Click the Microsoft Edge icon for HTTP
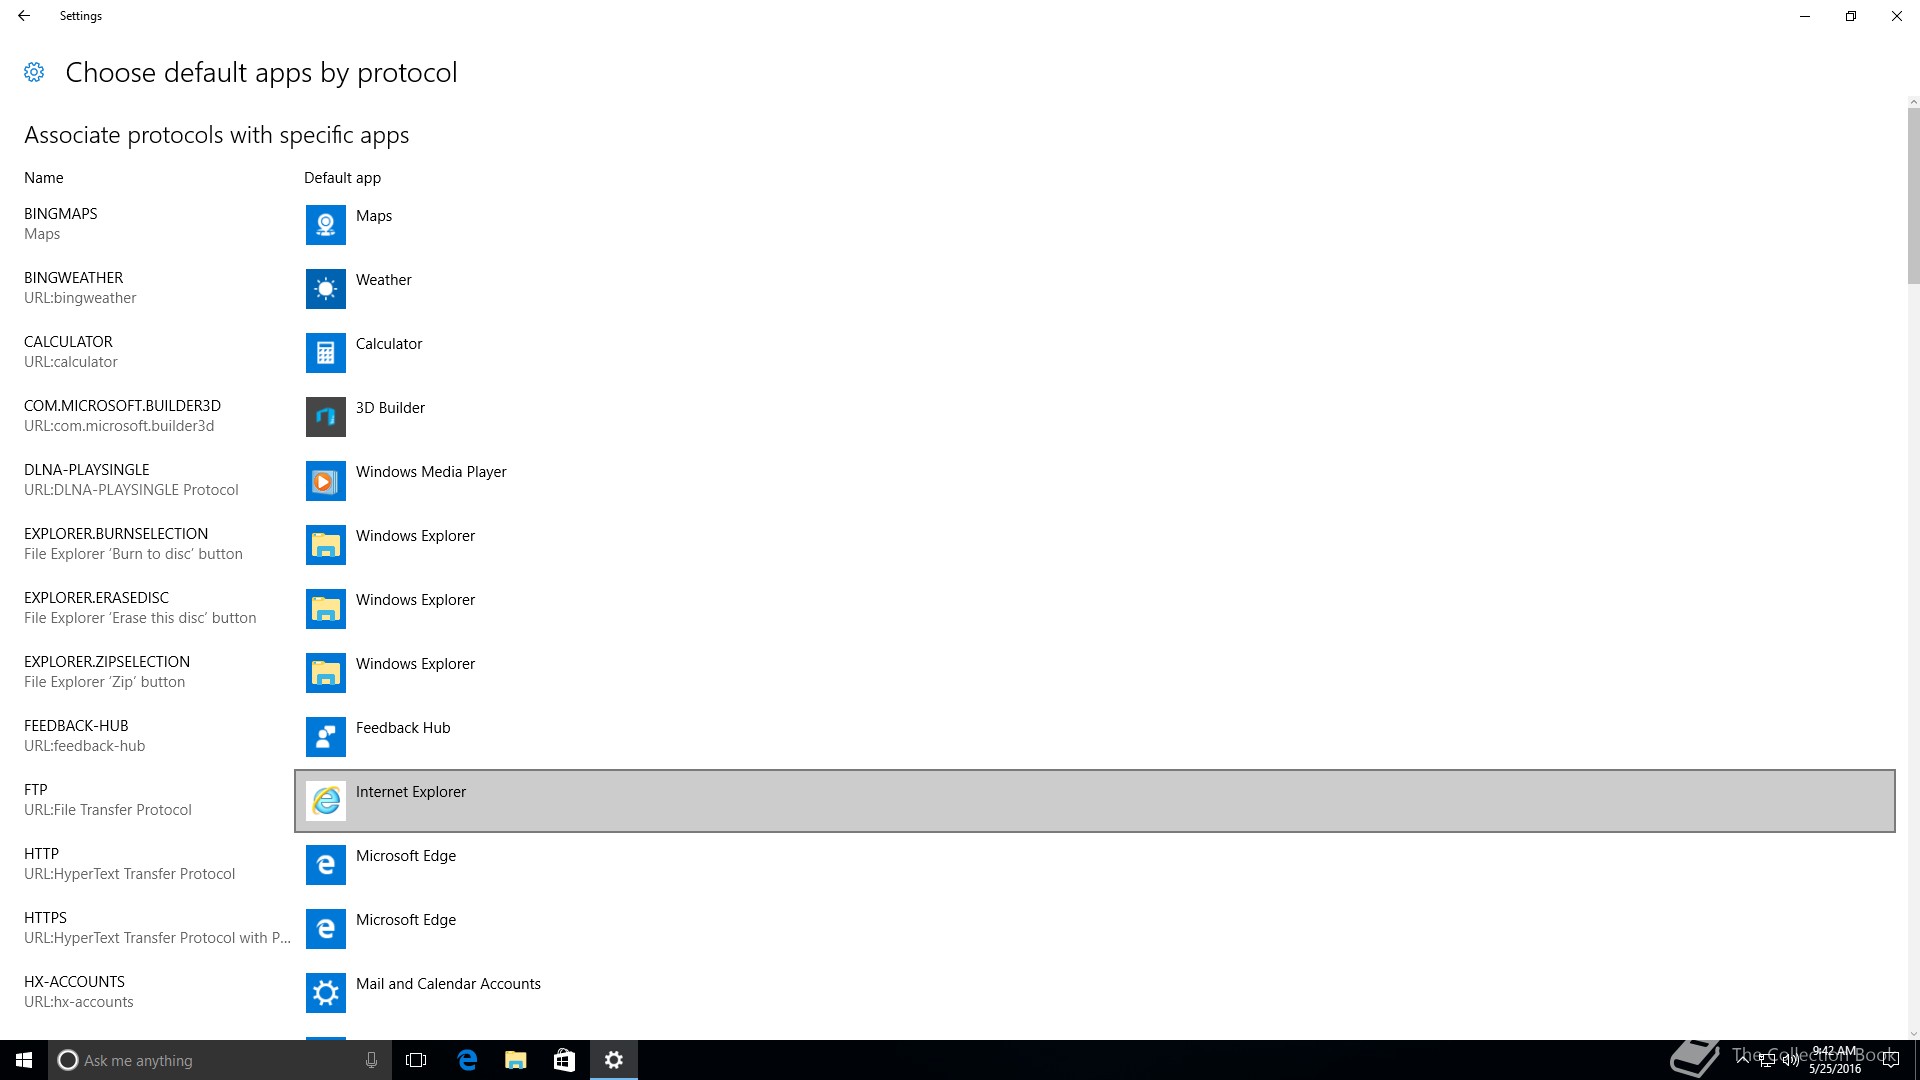 pyautogui.click(x=325, y=865)
